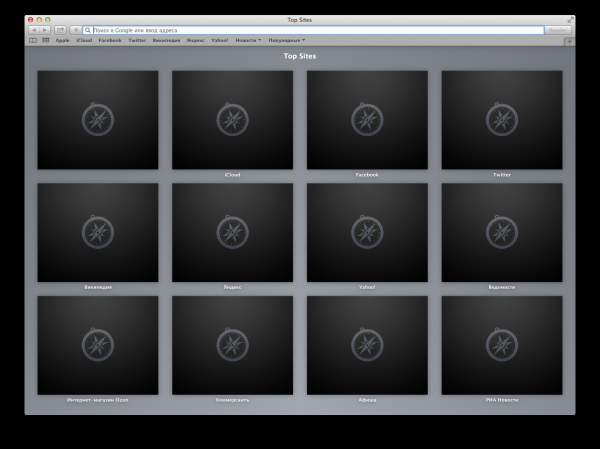Open the Википедия Top Sites thumbnail
The image size is (600, 449).
pyautogui.click(x=98, y=232)
